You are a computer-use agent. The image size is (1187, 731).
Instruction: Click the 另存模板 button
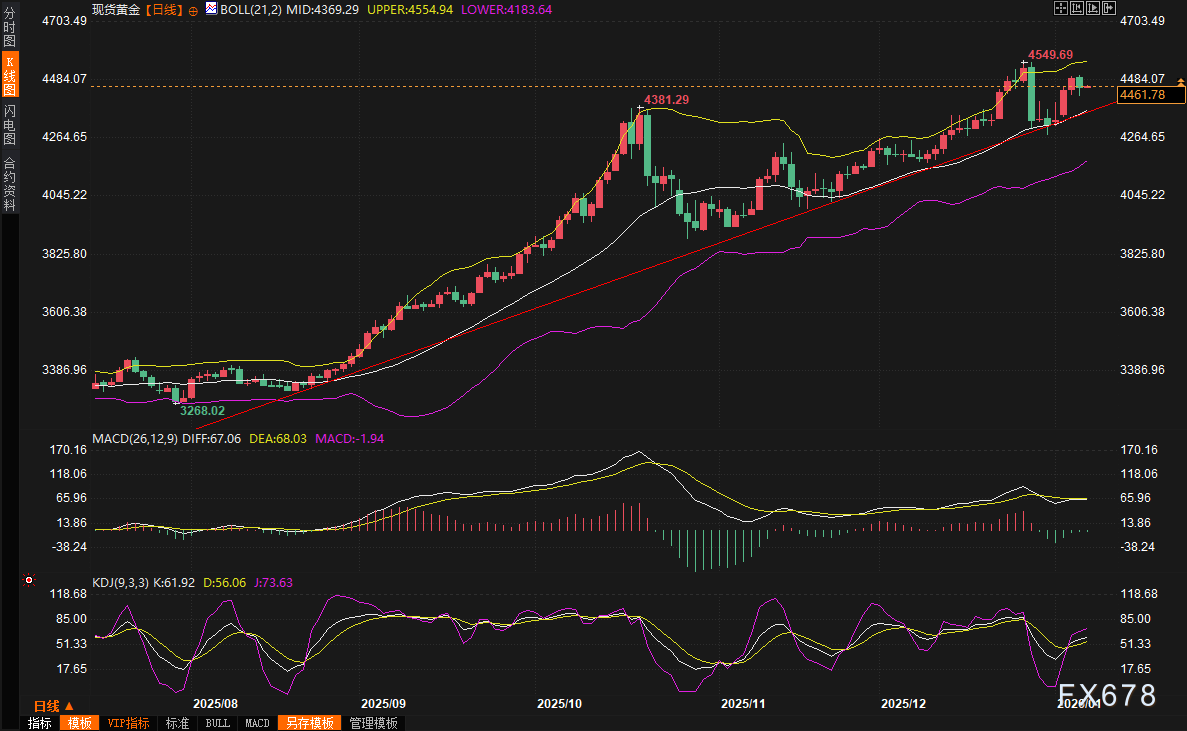tap(309, 723)
